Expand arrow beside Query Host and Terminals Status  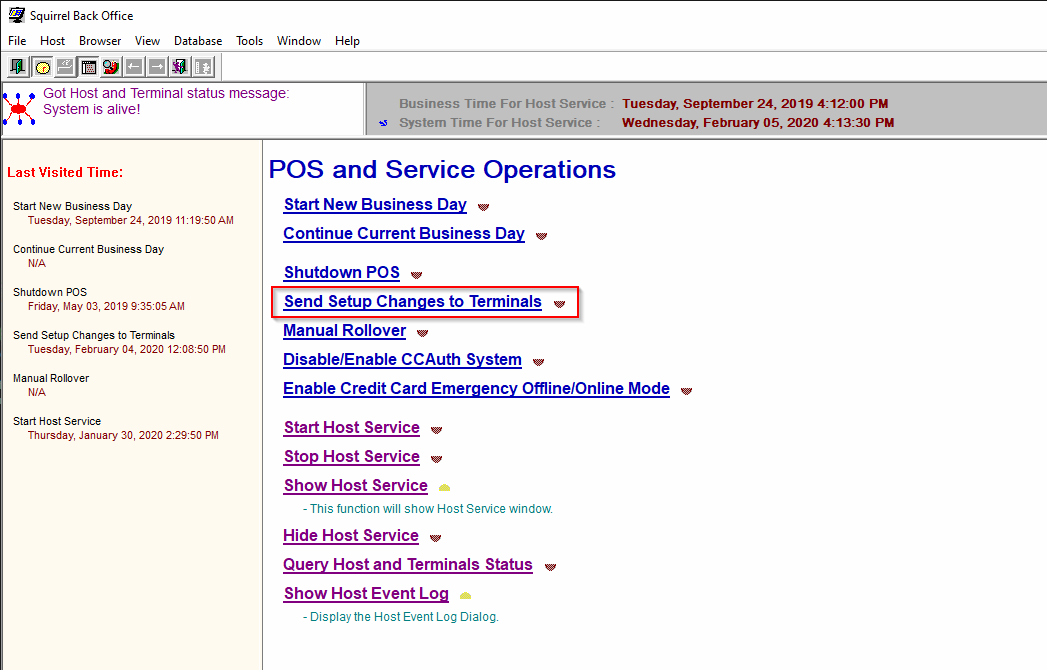[x=550, y=567]
